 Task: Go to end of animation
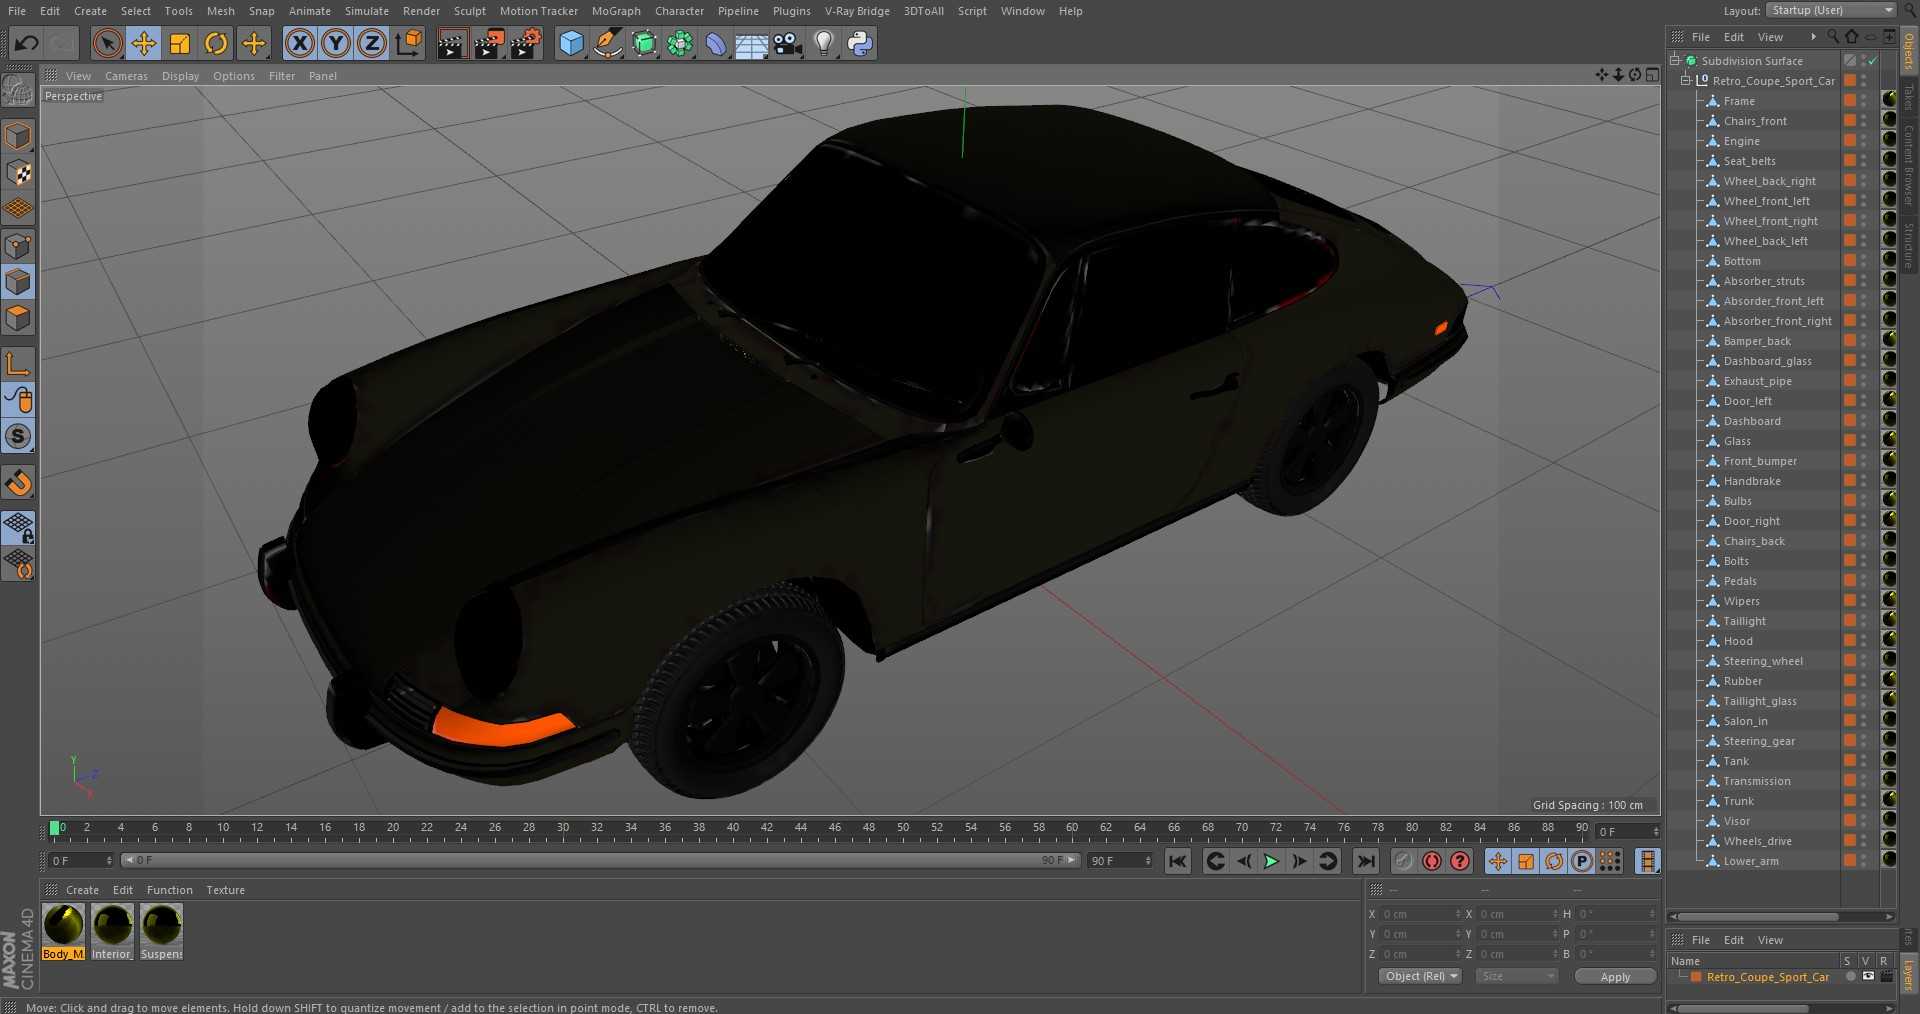point(1366,861)
